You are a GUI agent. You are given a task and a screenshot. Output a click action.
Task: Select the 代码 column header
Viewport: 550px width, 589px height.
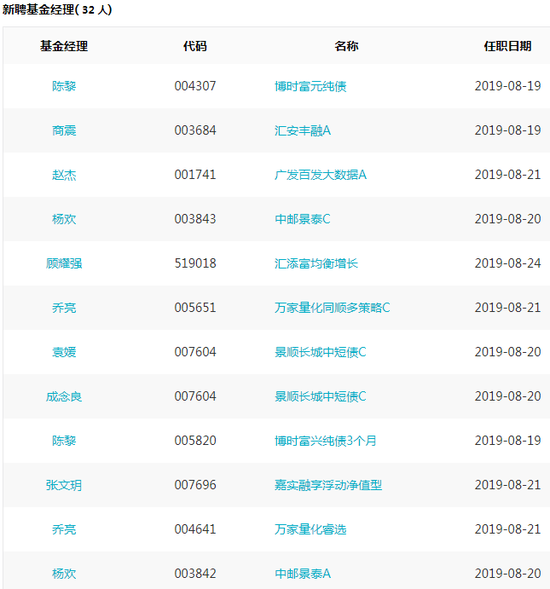pyautogui.click(x=195, y=46)
